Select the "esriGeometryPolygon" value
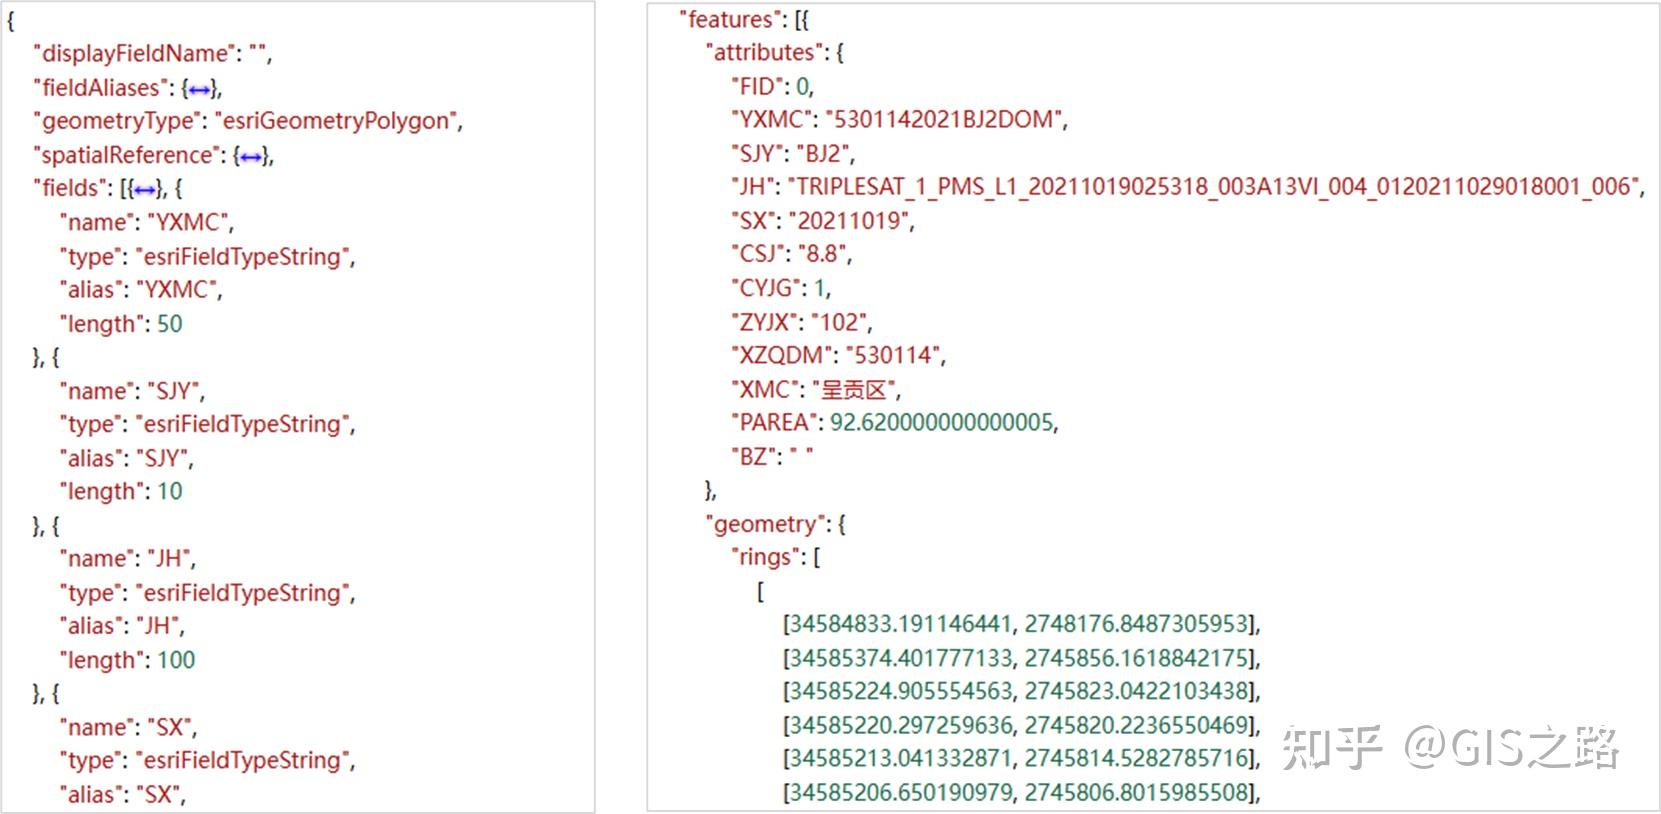Image resolution: width=1661 pixels, height=814 pixels. click(336, 121)
